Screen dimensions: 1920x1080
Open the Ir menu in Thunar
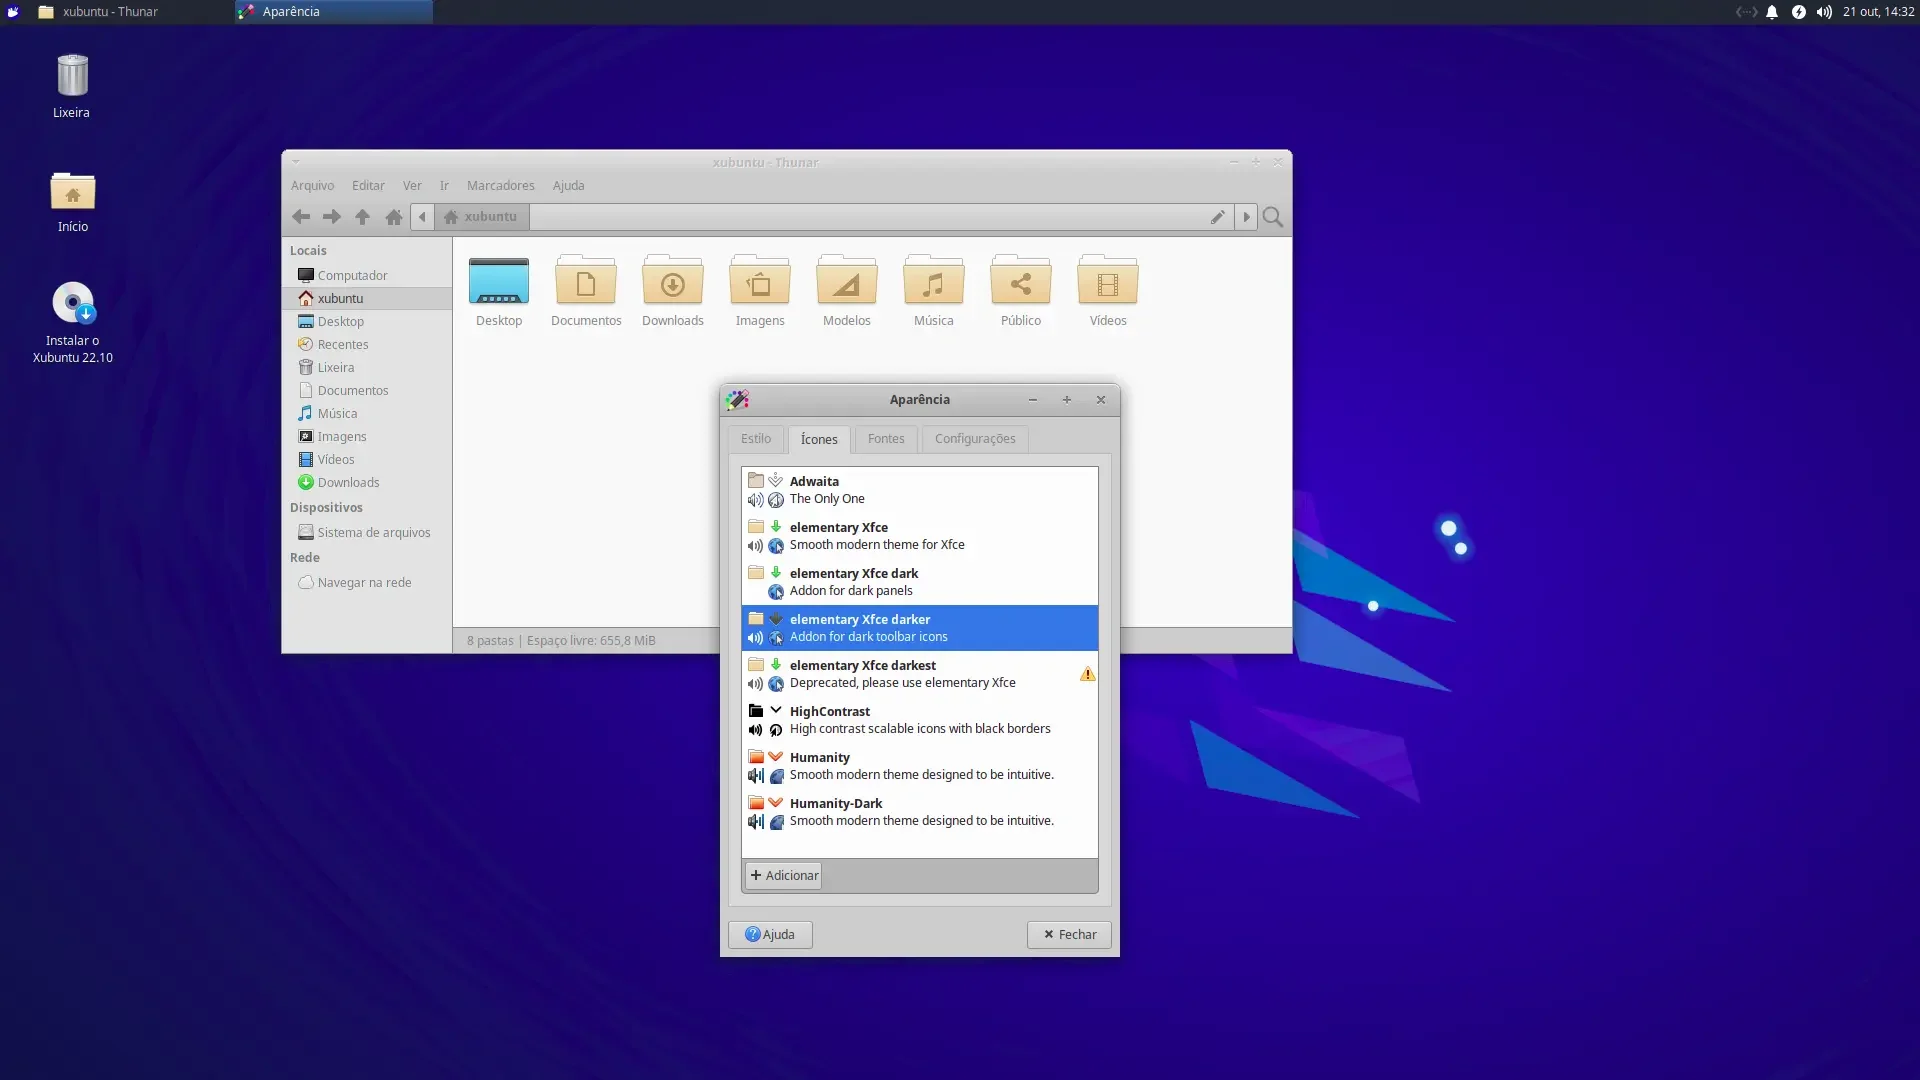(x=444, y=186)
